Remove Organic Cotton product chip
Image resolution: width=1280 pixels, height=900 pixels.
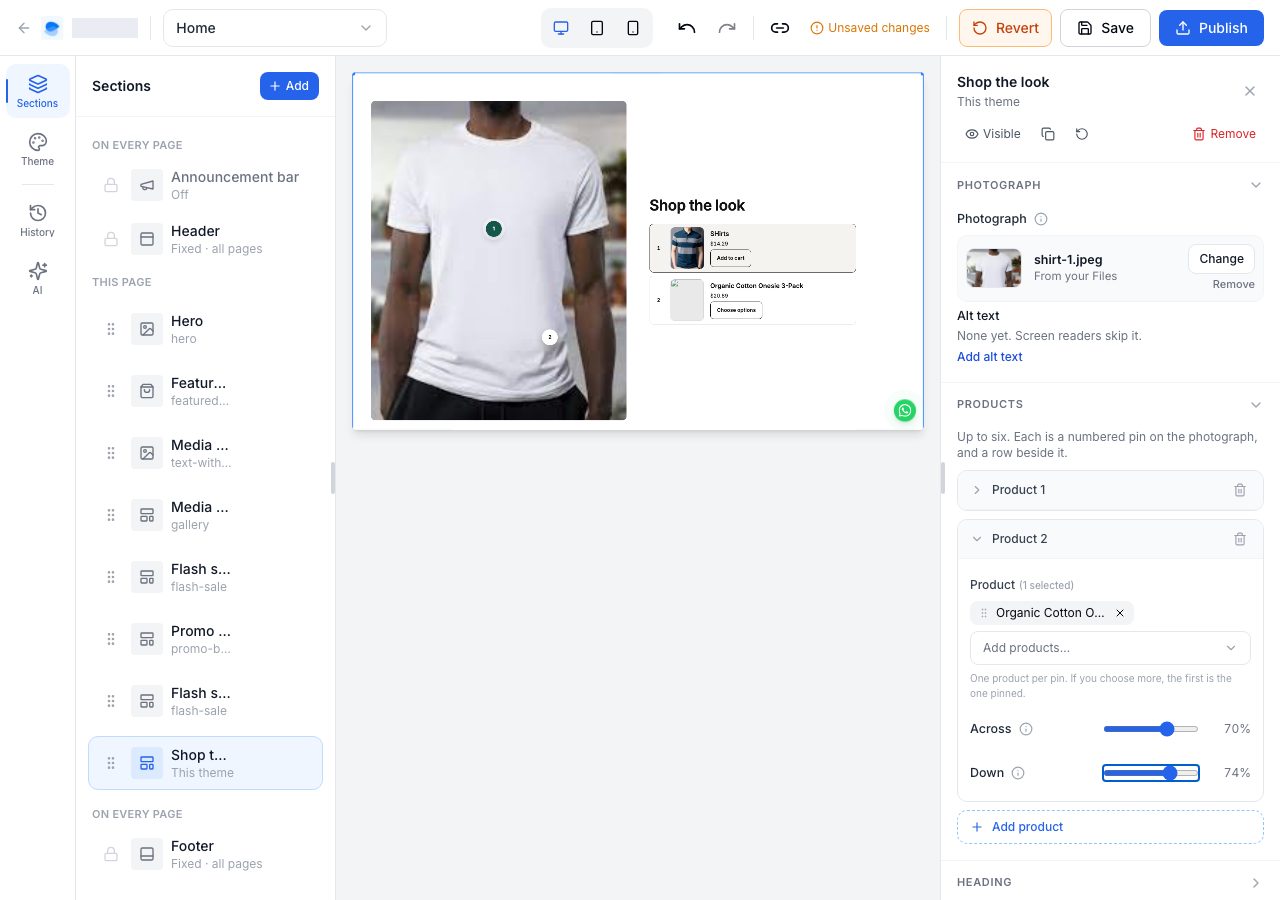(x=1120, y=613)
